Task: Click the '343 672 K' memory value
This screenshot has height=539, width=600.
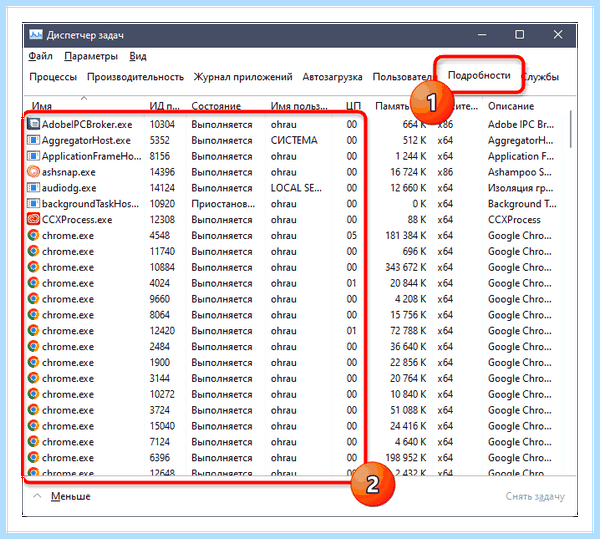Action: tap(406, 267)
